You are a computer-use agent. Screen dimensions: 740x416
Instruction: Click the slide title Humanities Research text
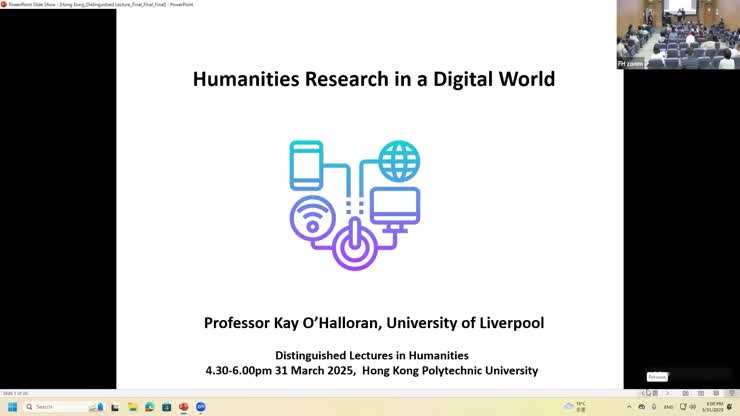[374, 79]
